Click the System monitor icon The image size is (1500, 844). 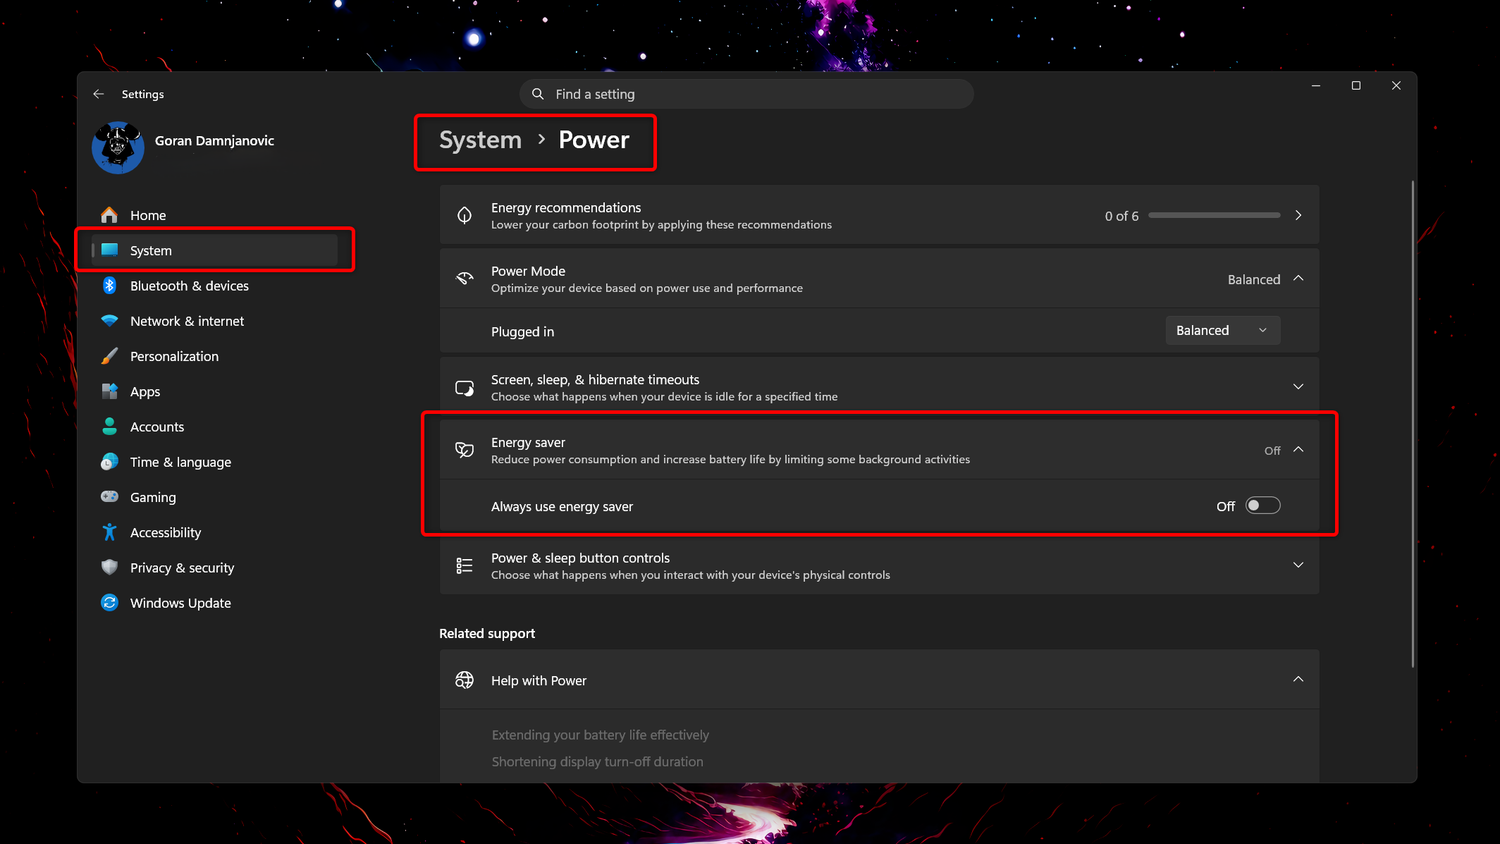pyautogui.click(x=110, y=250)
